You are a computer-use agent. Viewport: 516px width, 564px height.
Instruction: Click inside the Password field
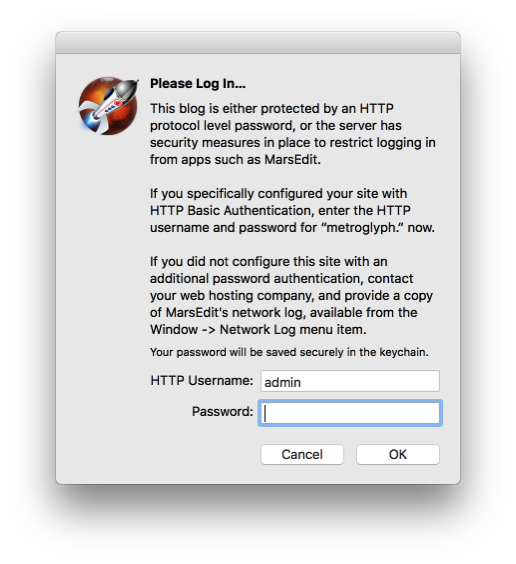(x=350, y=413)
